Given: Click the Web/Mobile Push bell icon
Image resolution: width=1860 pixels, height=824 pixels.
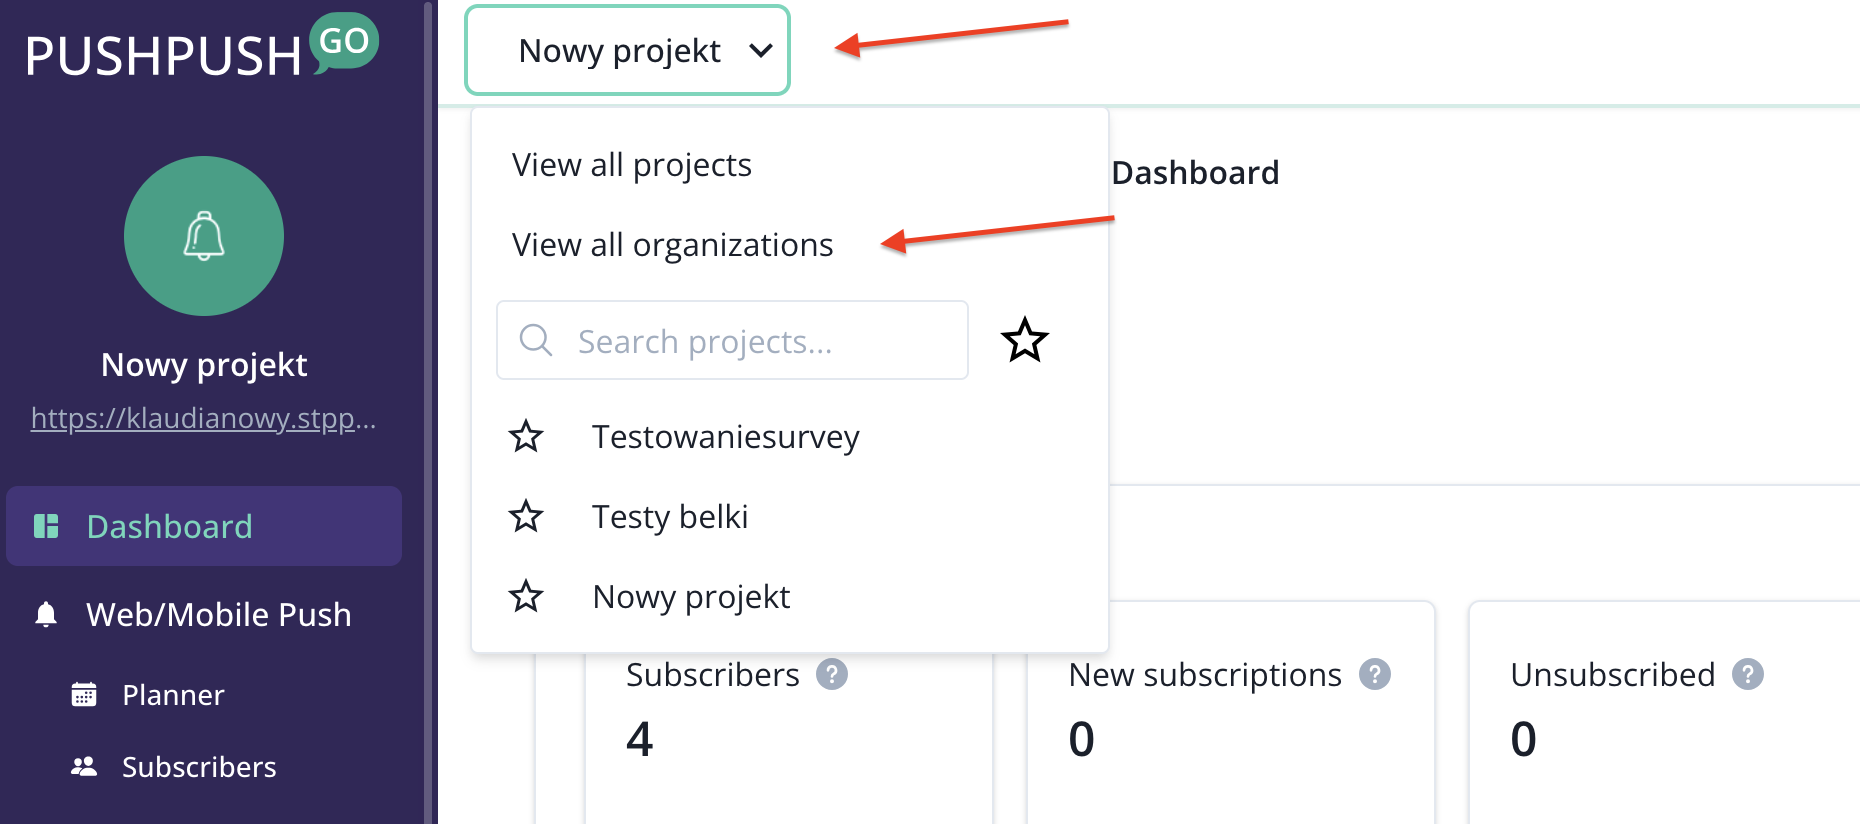Looking at the screenshot, I should (46, 614).
